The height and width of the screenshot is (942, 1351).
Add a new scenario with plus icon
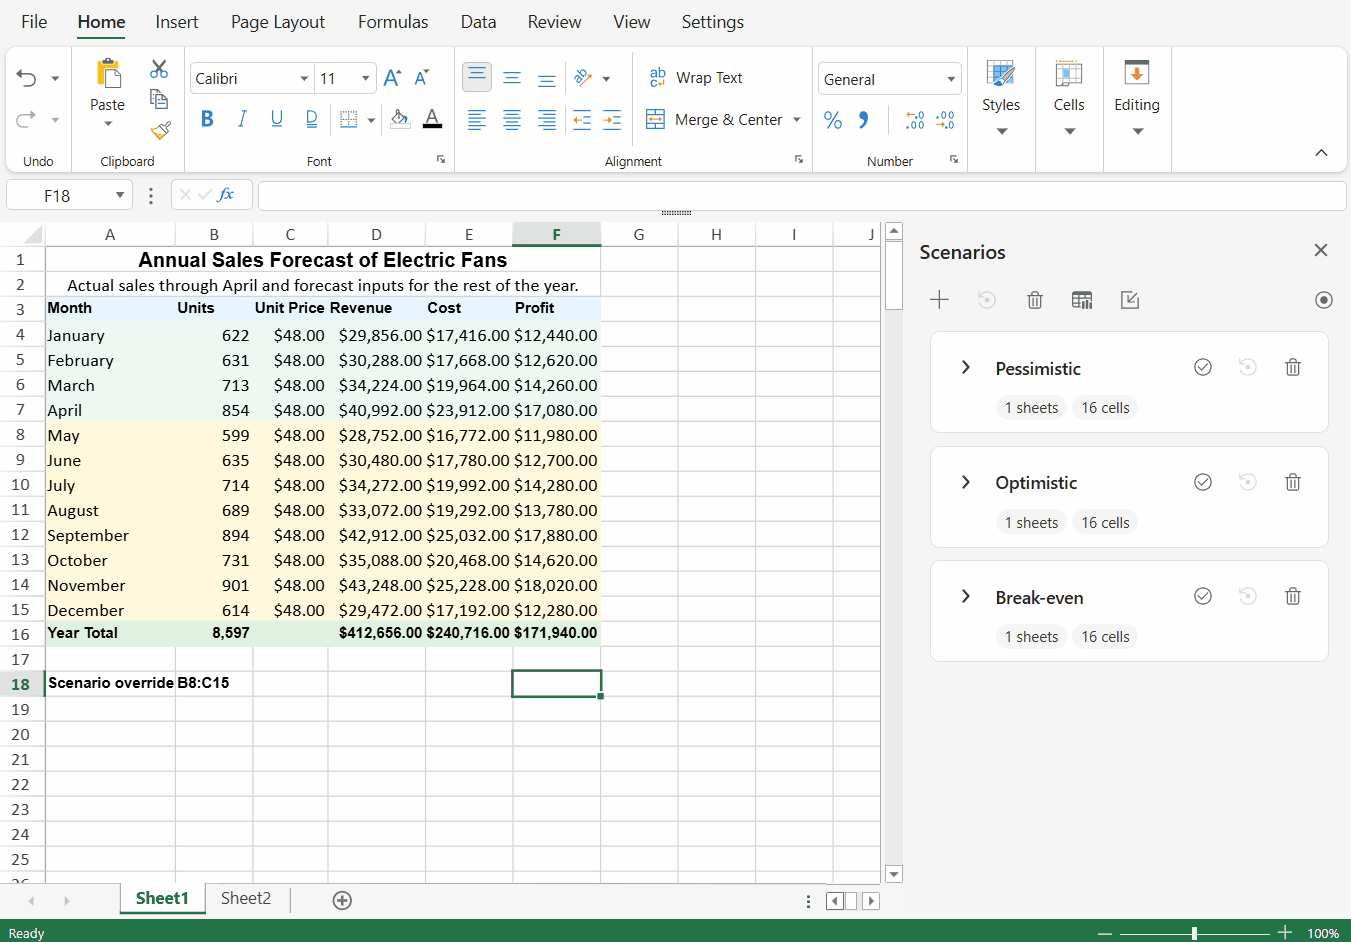939,300
